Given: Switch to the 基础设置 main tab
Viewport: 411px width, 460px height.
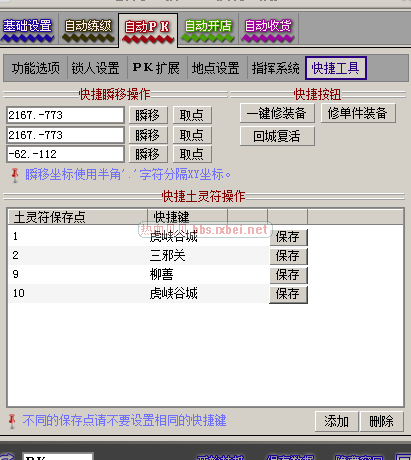Looking at the screenshot, I should coord(28,29).
